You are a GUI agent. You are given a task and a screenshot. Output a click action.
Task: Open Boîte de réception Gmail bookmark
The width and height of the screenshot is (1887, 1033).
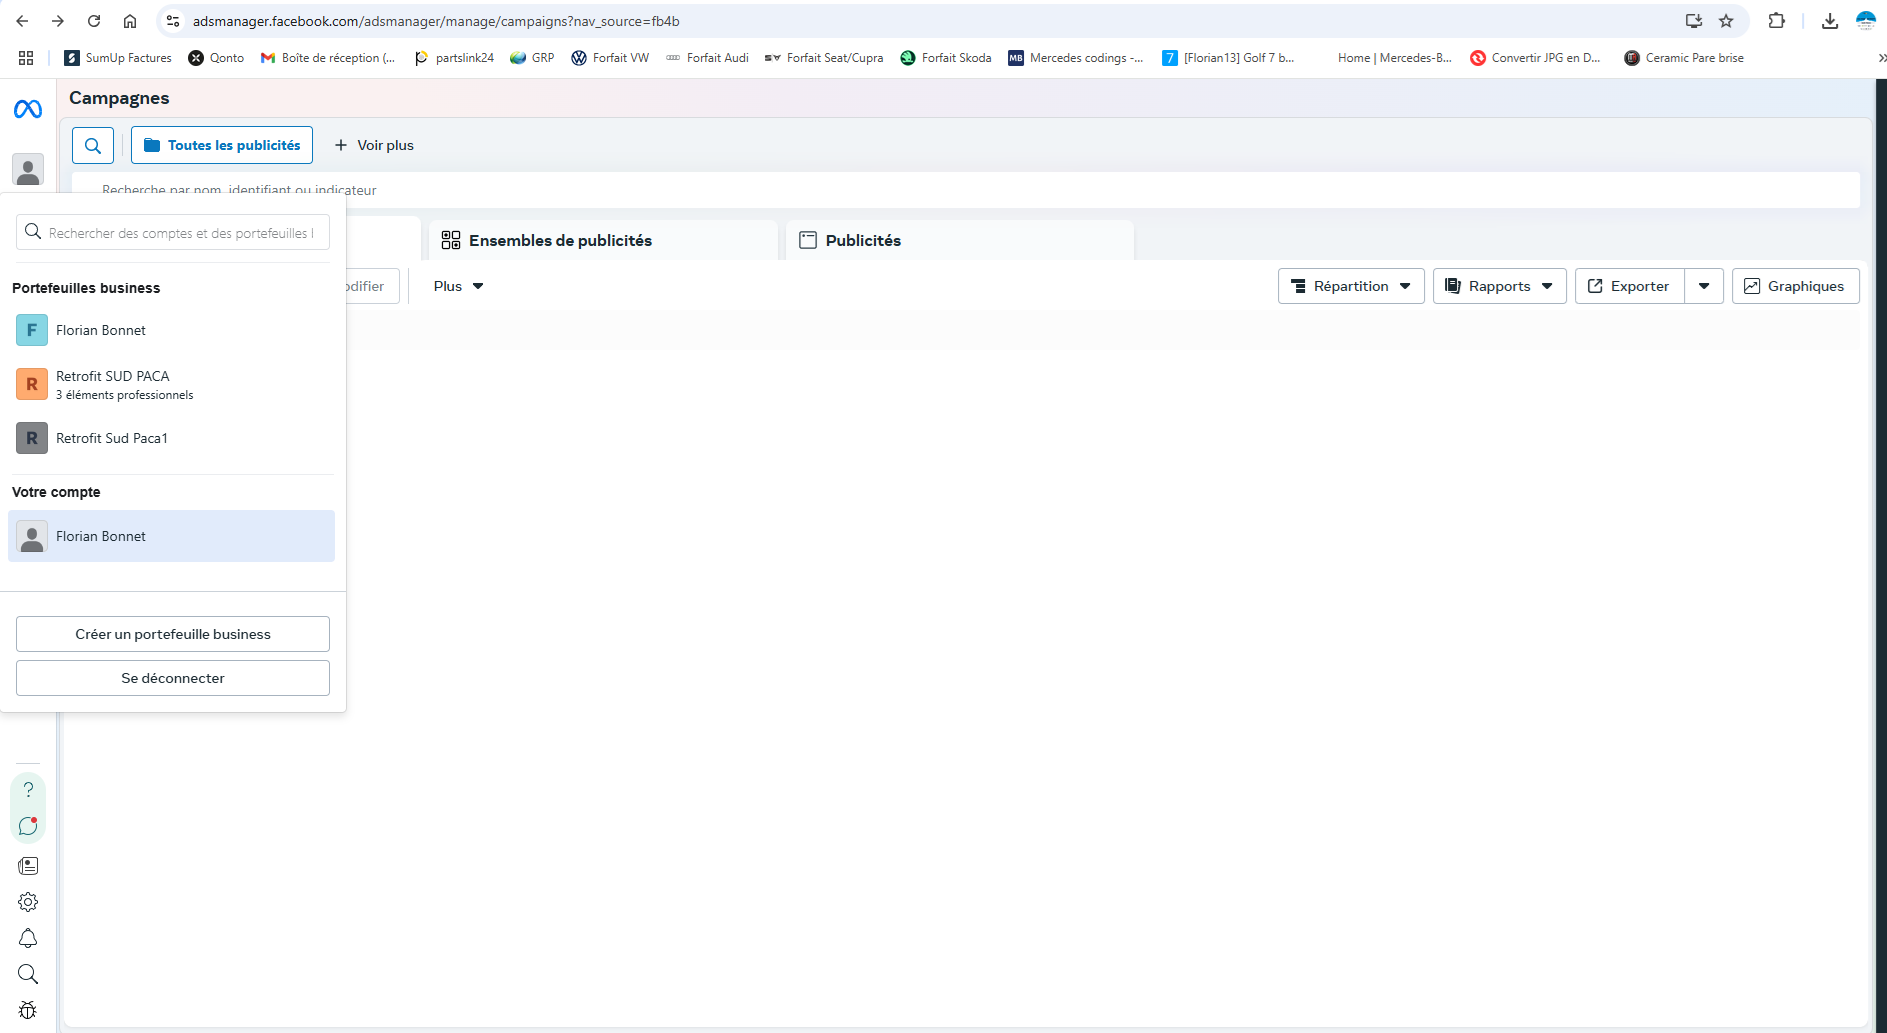click(328, 58)
